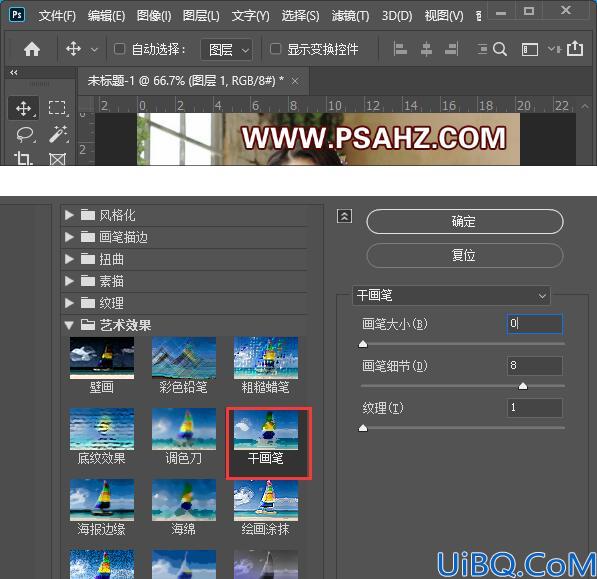Click the align horizontal centers icon
The width and height of the screenshot is (597, 579).
(426, 49)
